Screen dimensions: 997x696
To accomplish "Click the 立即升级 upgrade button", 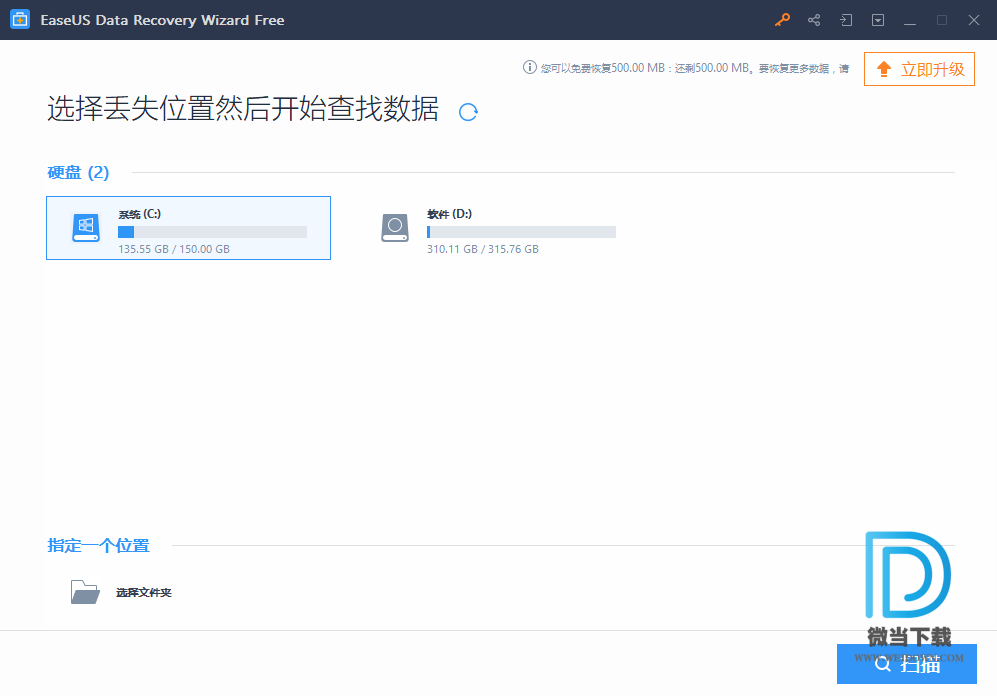I will click(x=919, y=69).
